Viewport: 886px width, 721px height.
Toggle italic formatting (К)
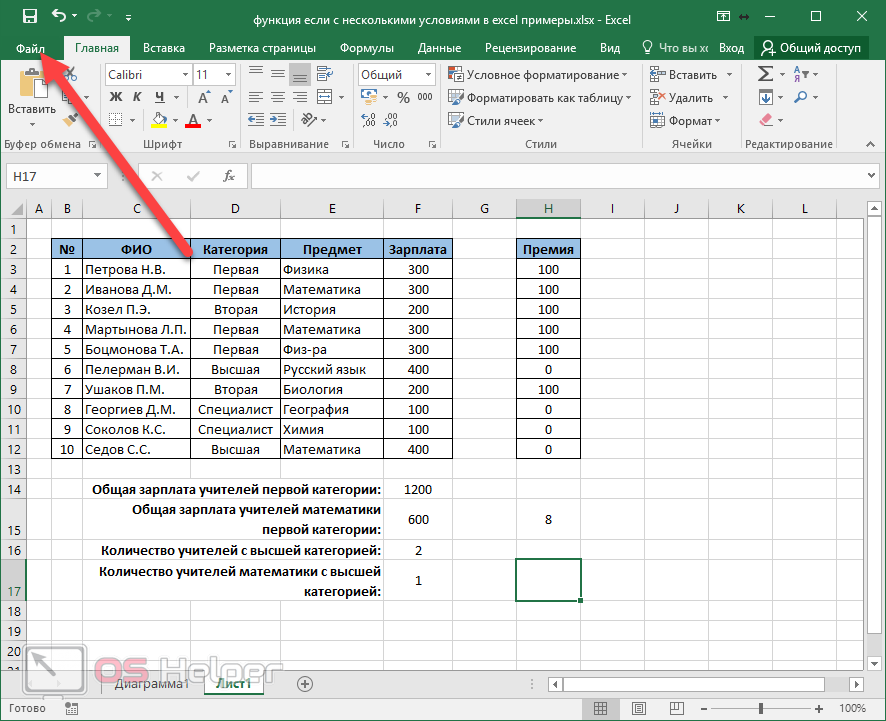pos(137,98)
